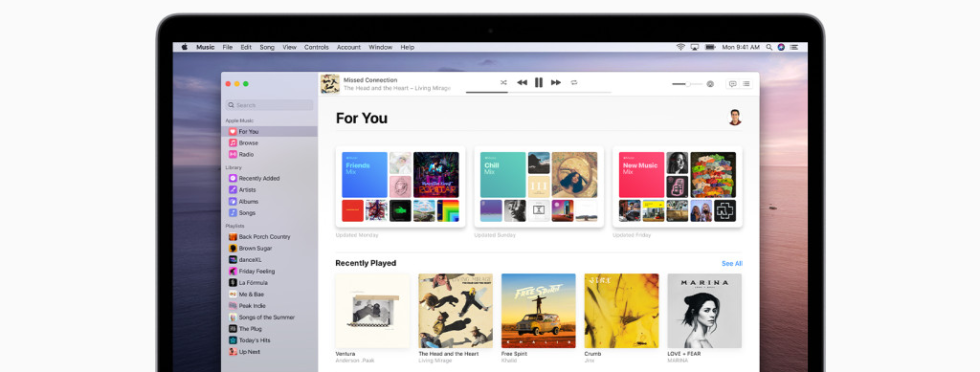Image resolution: width=980 pixels, height=372 pixels.
Task: Skip back to the previous track
Action: coord(522,83)
